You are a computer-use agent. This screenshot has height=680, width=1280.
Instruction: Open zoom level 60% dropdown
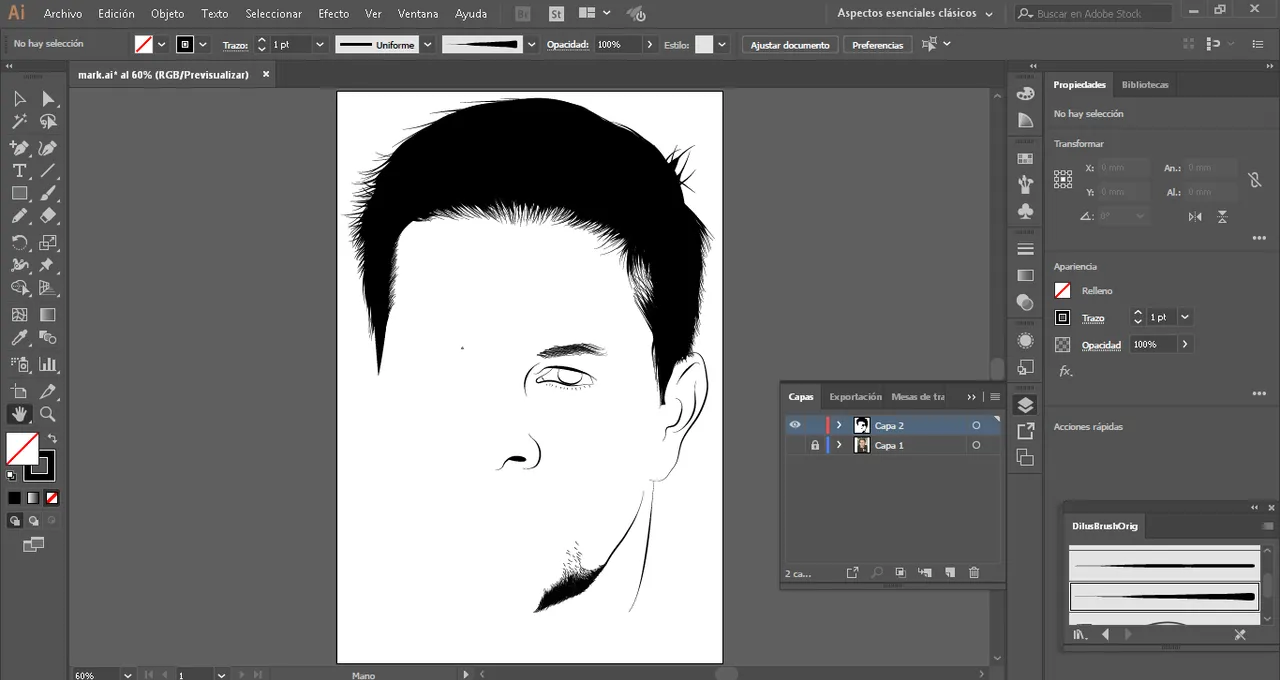click(x=127, y=675)
